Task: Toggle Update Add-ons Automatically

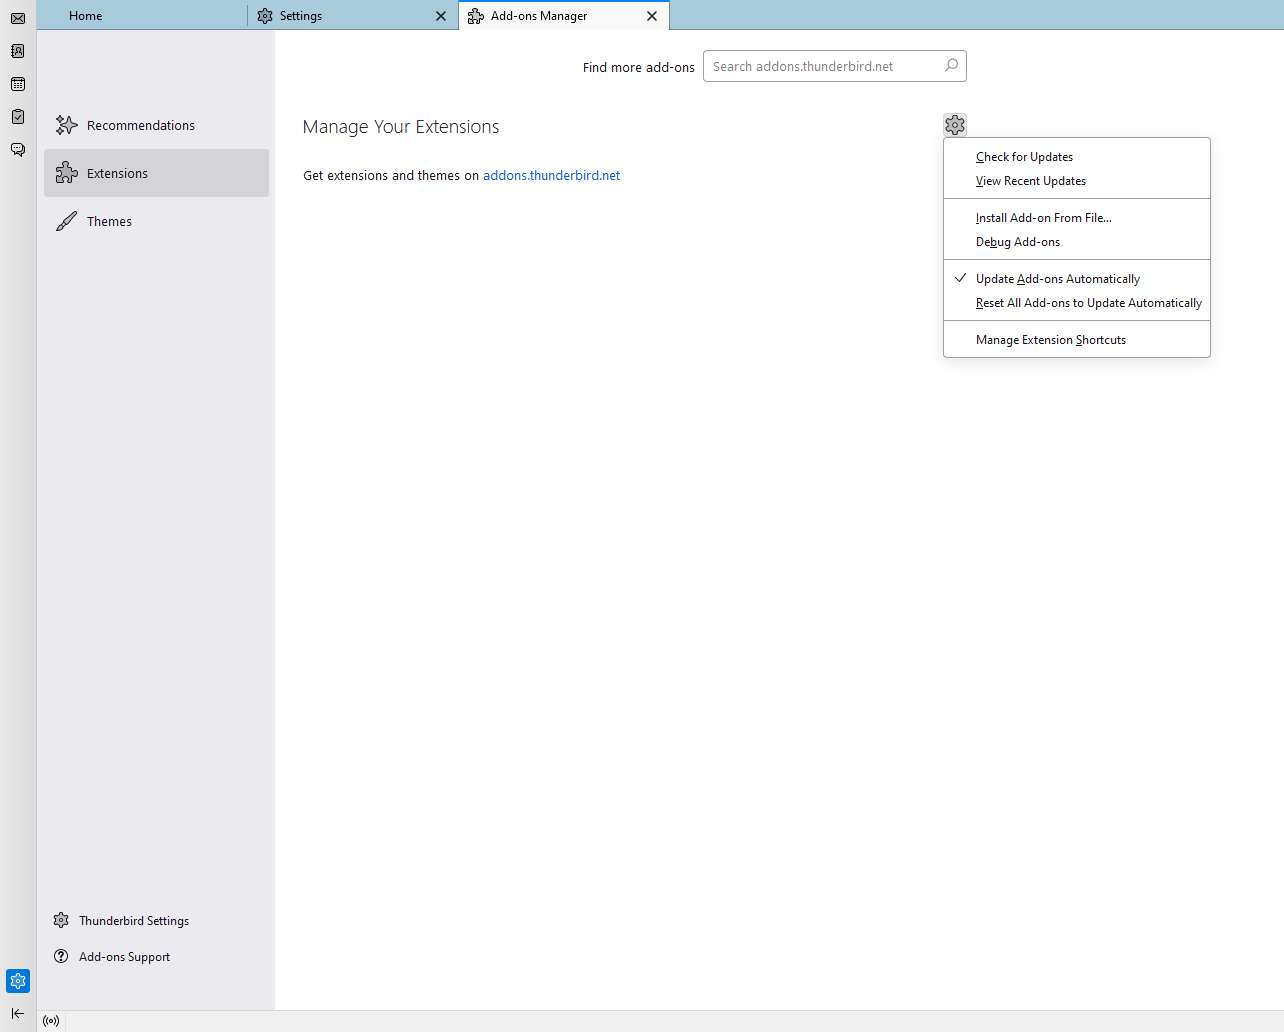Action: coord(1057,279)
